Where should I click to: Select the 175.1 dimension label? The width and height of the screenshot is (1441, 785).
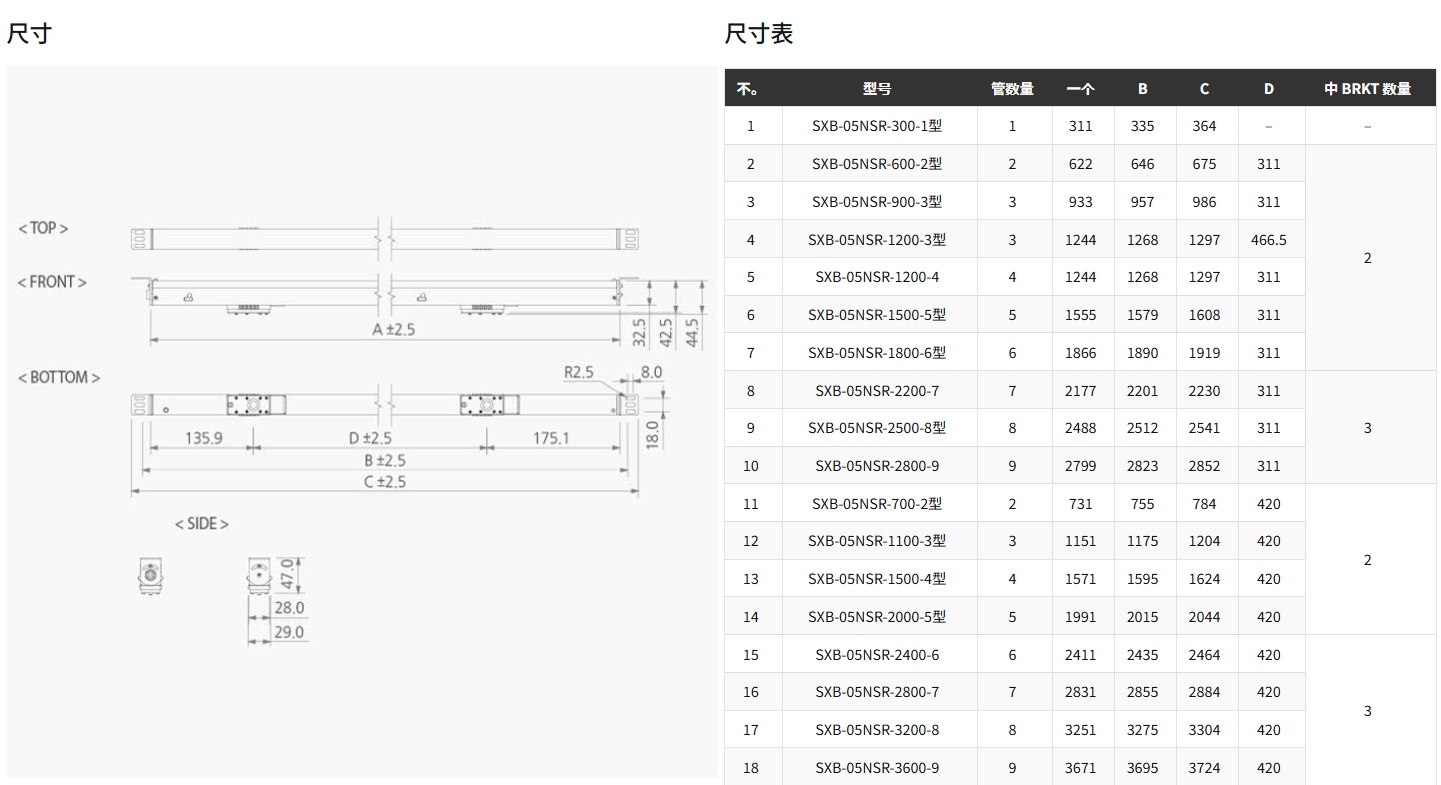click(x=550, y=438)
